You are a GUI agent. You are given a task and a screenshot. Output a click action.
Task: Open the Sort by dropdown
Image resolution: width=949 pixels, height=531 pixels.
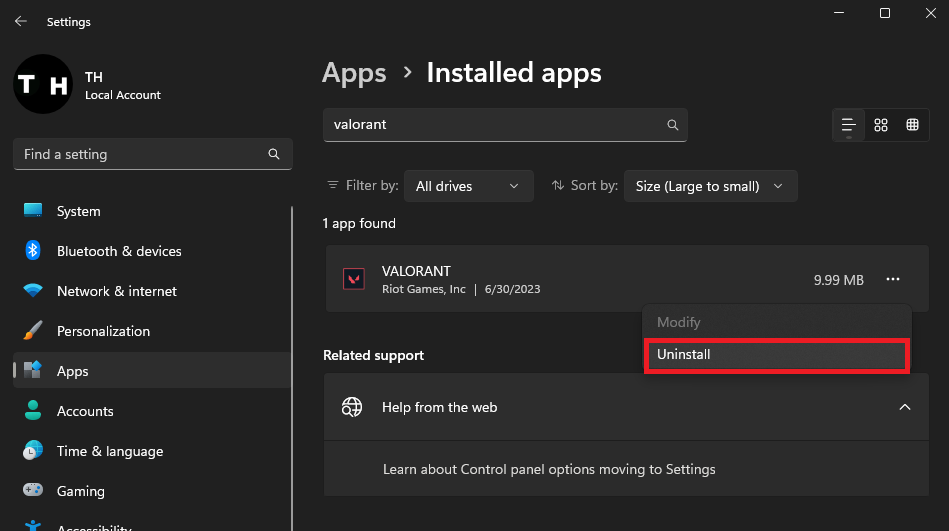(710, 186)
